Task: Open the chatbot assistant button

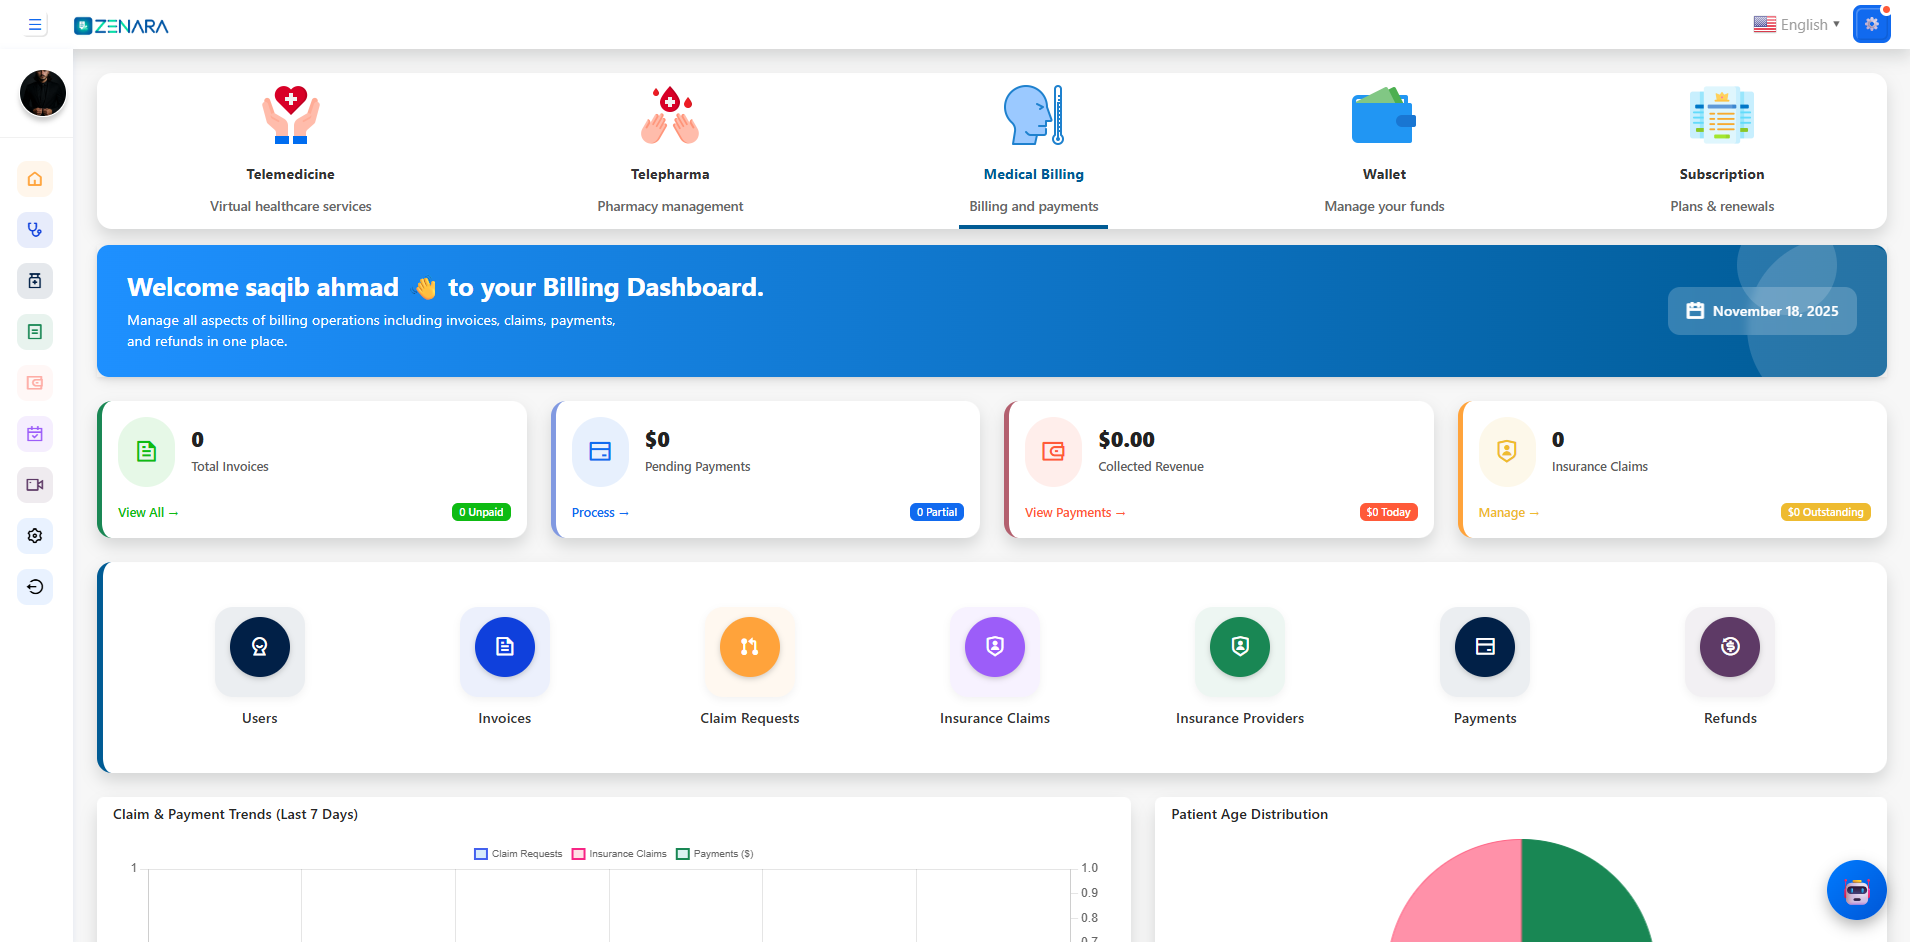Action: pyautogui.click(x=1856, y=890)
